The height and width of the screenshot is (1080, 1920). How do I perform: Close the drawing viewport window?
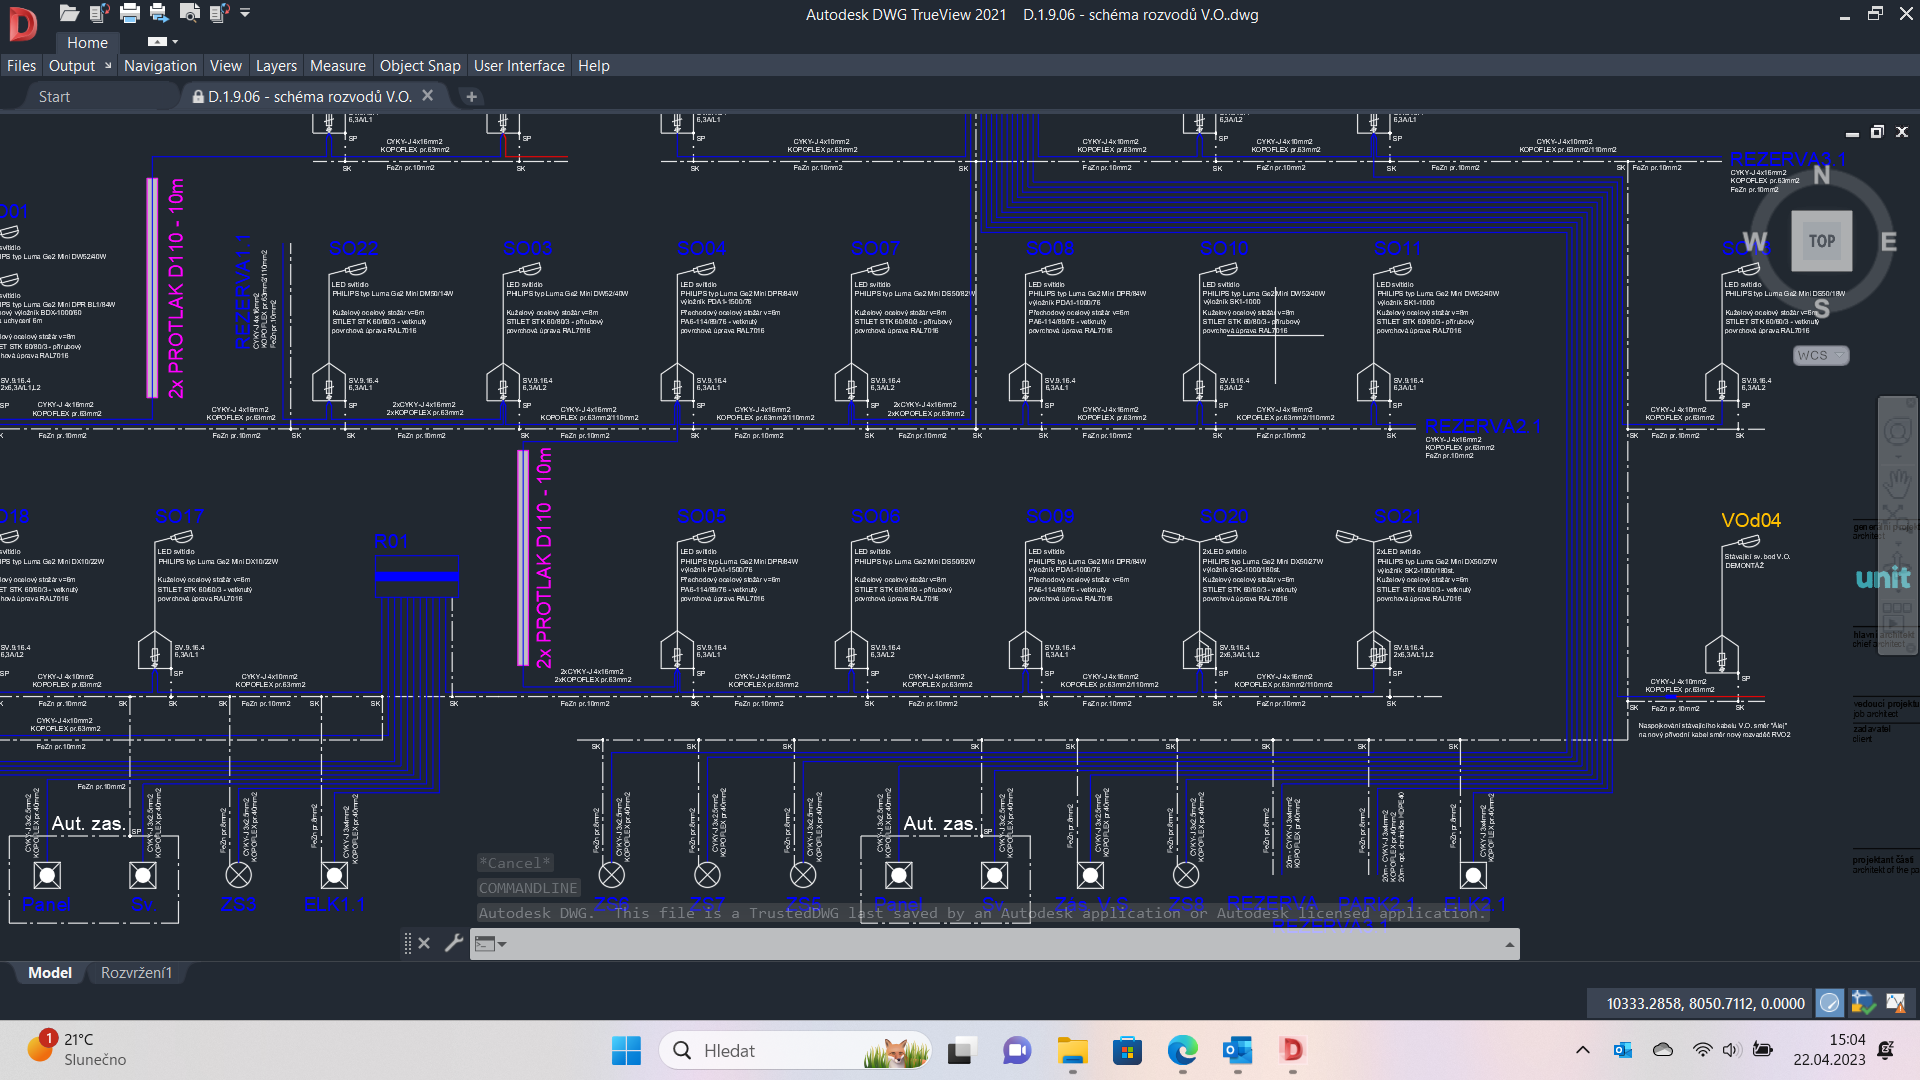click(1902, 132)
